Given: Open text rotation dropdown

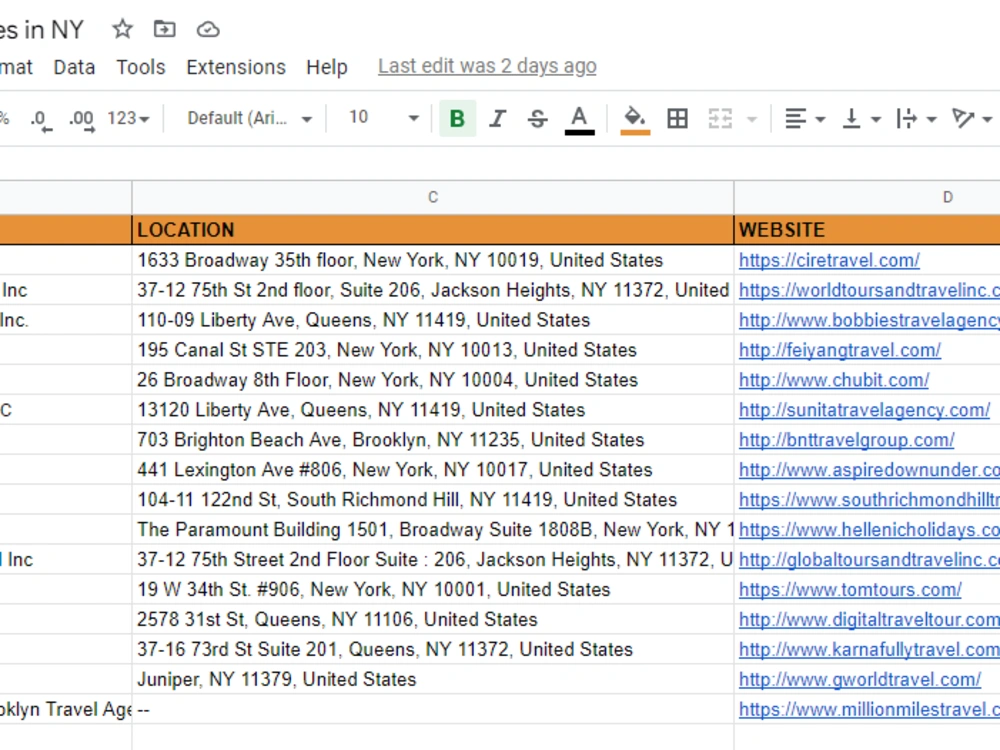Looking at the screenshot, I should (971, 119).
